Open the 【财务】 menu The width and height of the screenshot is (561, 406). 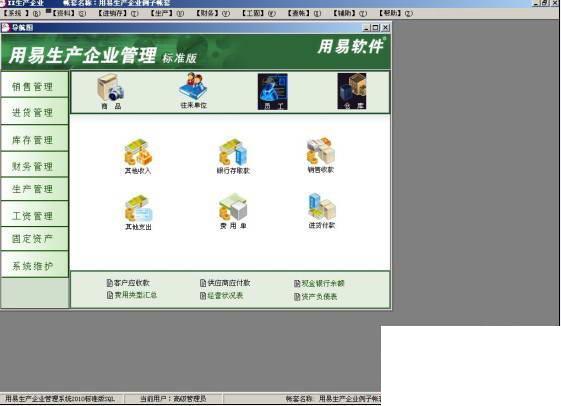[212, 13]
